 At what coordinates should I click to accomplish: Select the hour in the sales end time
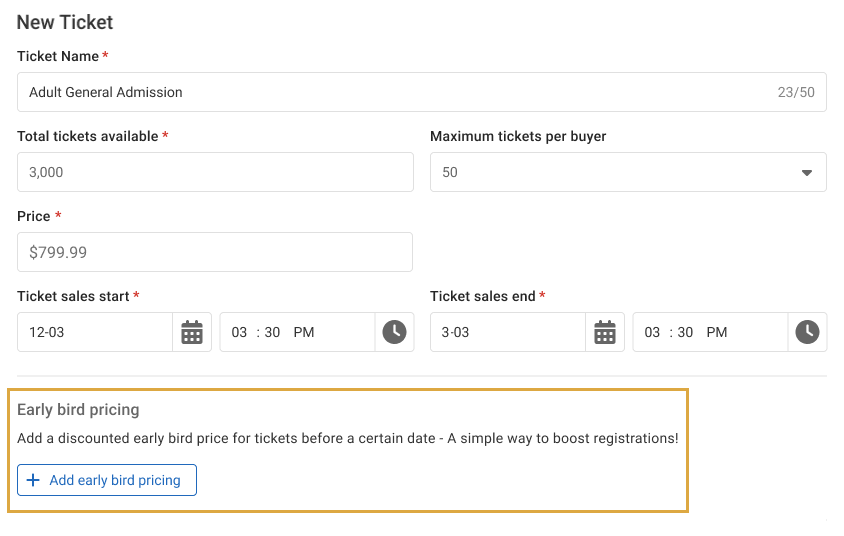pos(653,332)
